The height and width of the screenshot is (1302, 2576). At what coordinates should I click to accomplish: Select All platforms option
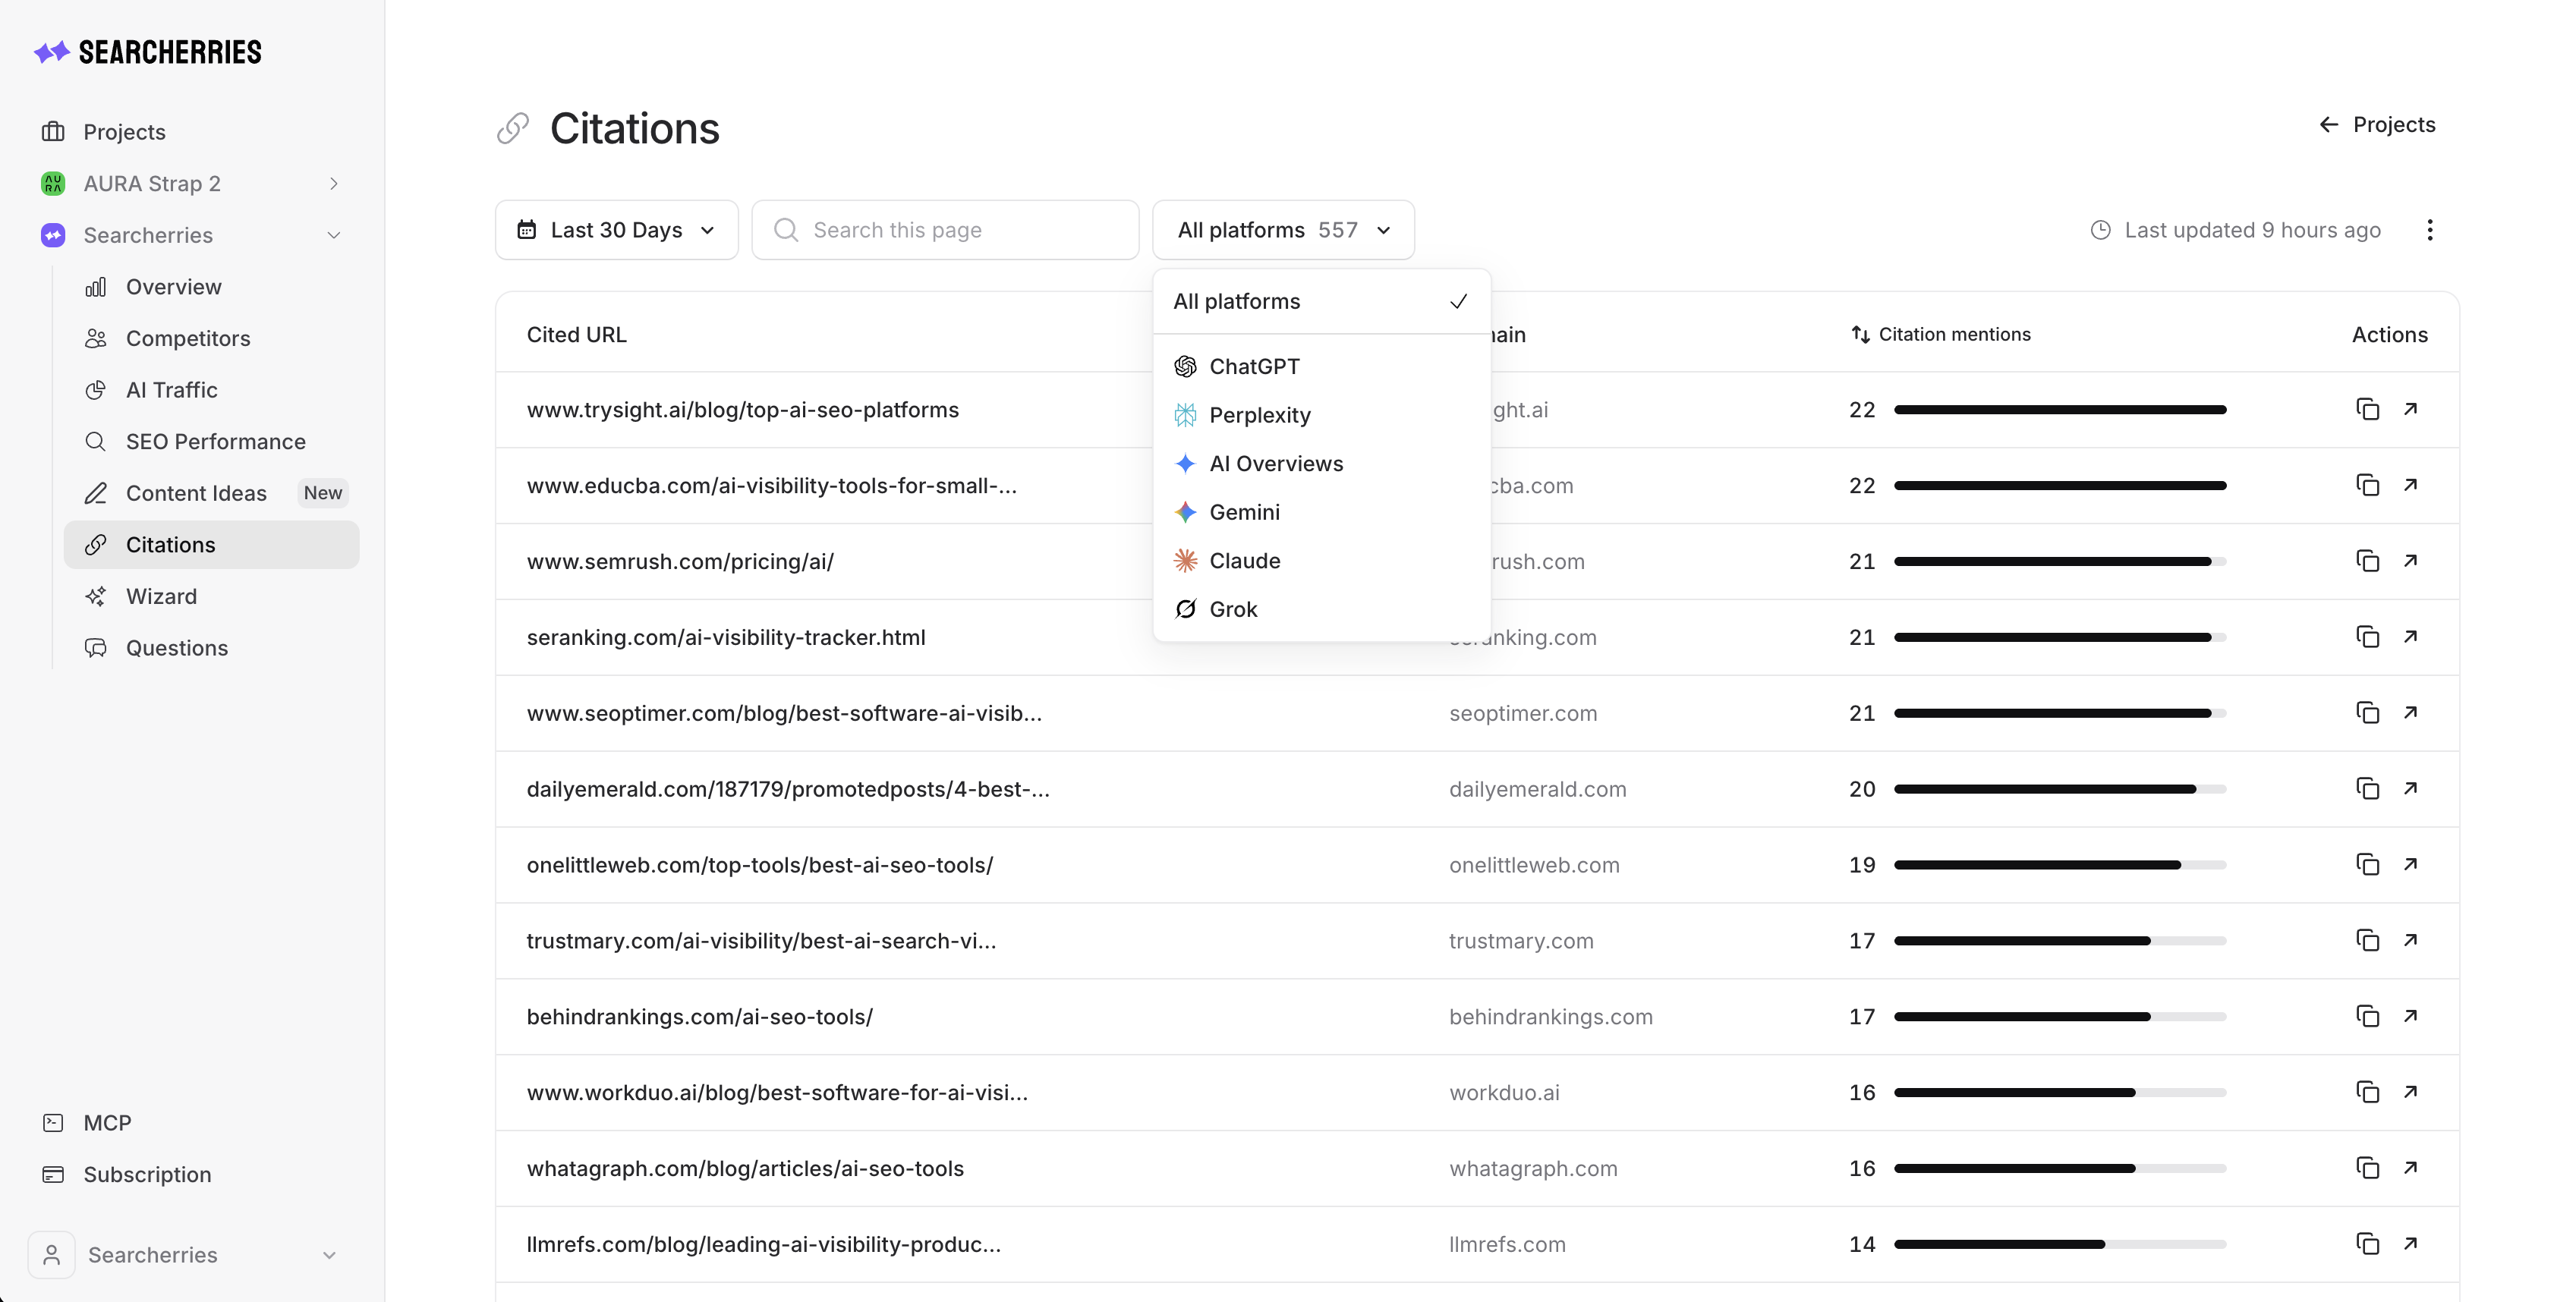1321,302
